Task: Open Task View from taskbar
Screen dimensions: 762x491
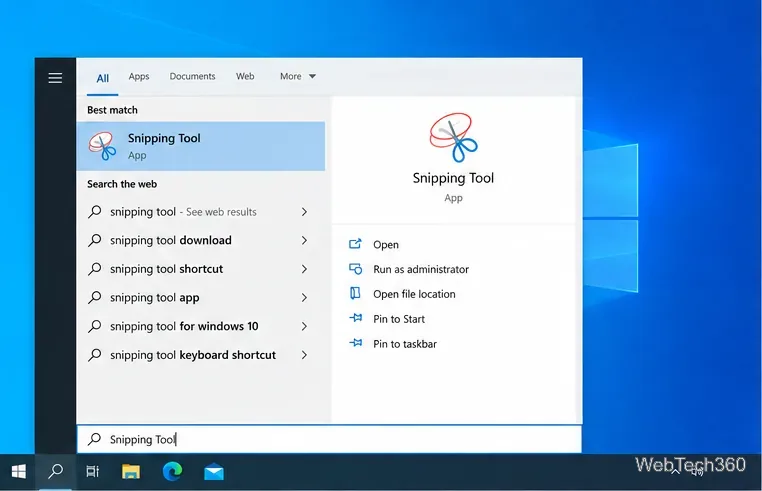Action: click(x=92, y=471)
